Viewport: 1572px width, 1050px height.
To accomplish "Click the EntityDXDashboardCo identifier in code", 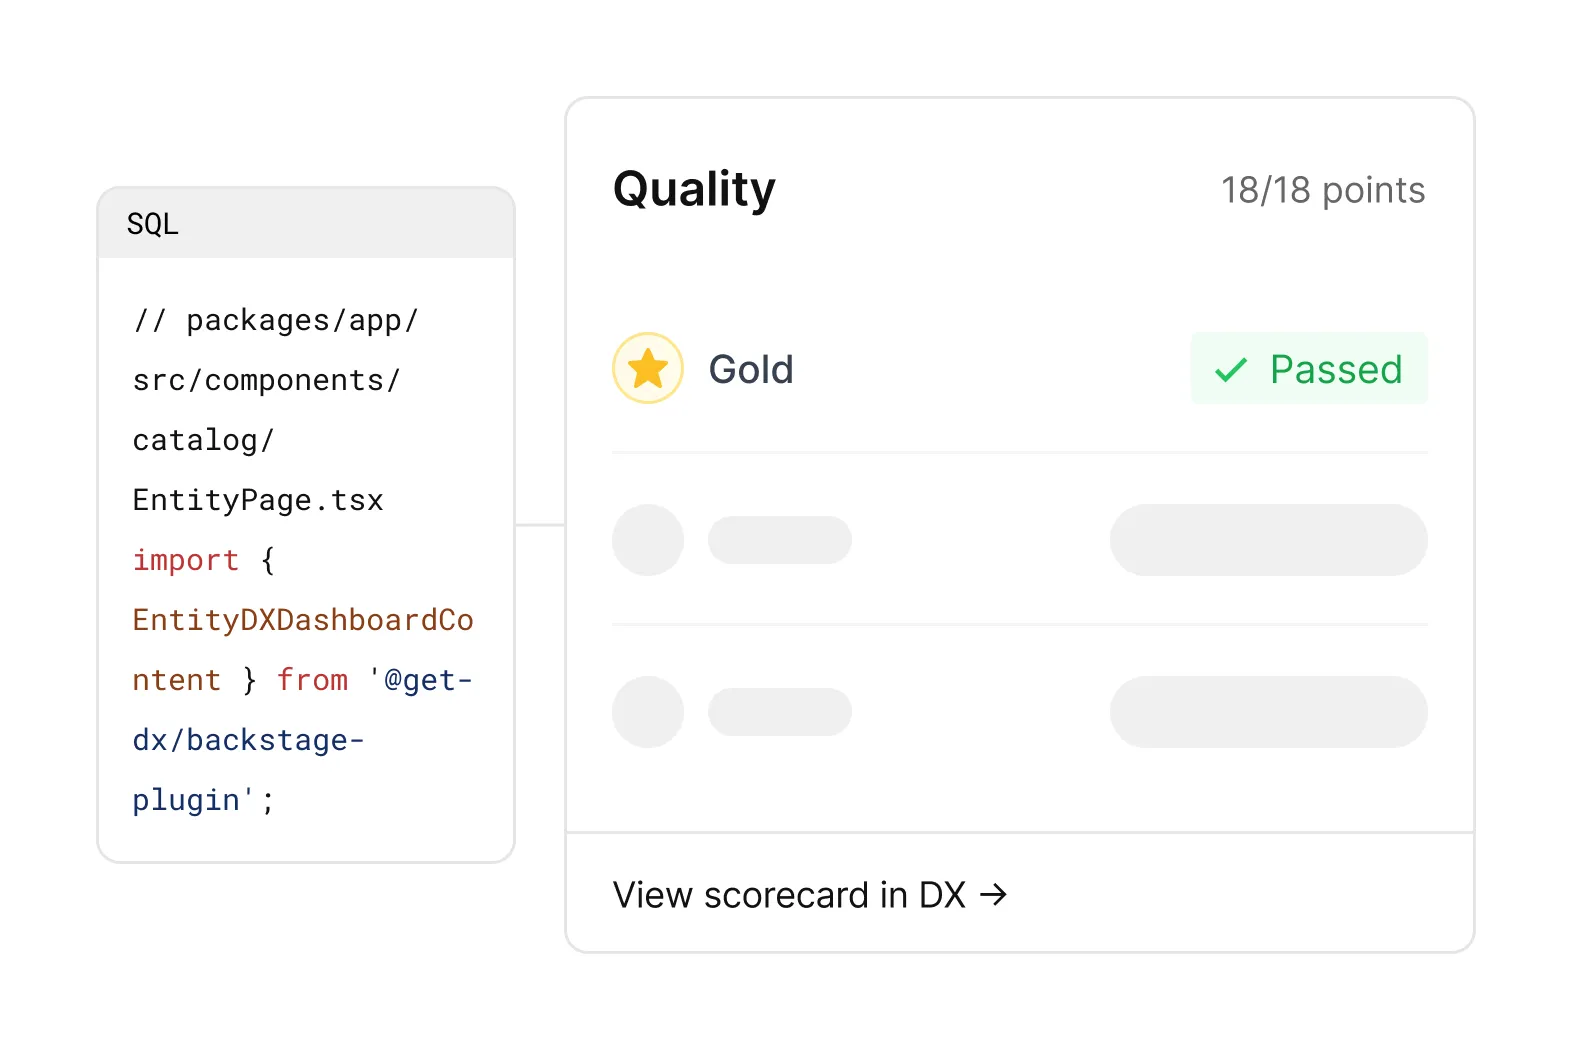I will pyautogui.click(x=303, y=620).
